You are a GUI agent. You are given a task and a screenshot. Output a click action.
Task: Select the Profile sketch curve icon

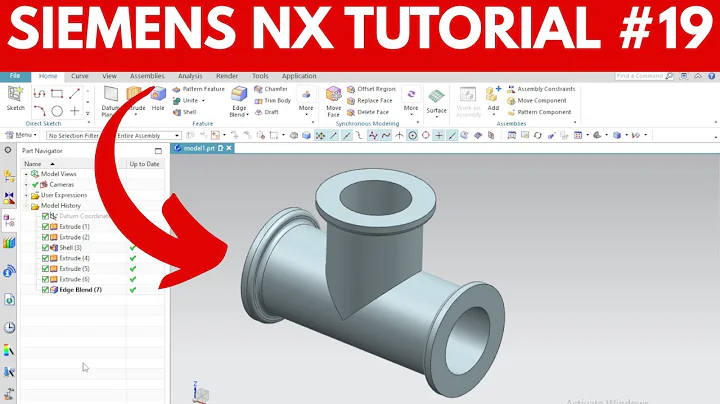[x=39, y=94]
